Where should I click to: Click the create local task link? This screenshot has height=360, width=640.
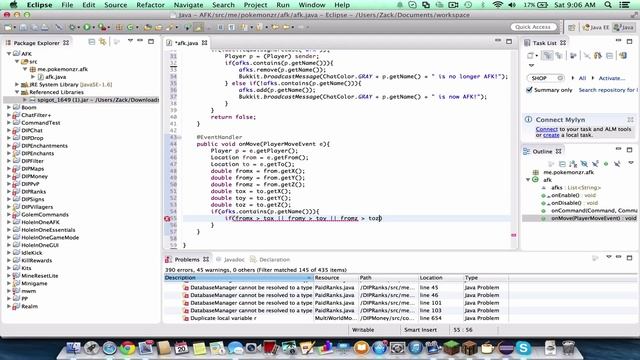tap(551, 135)
